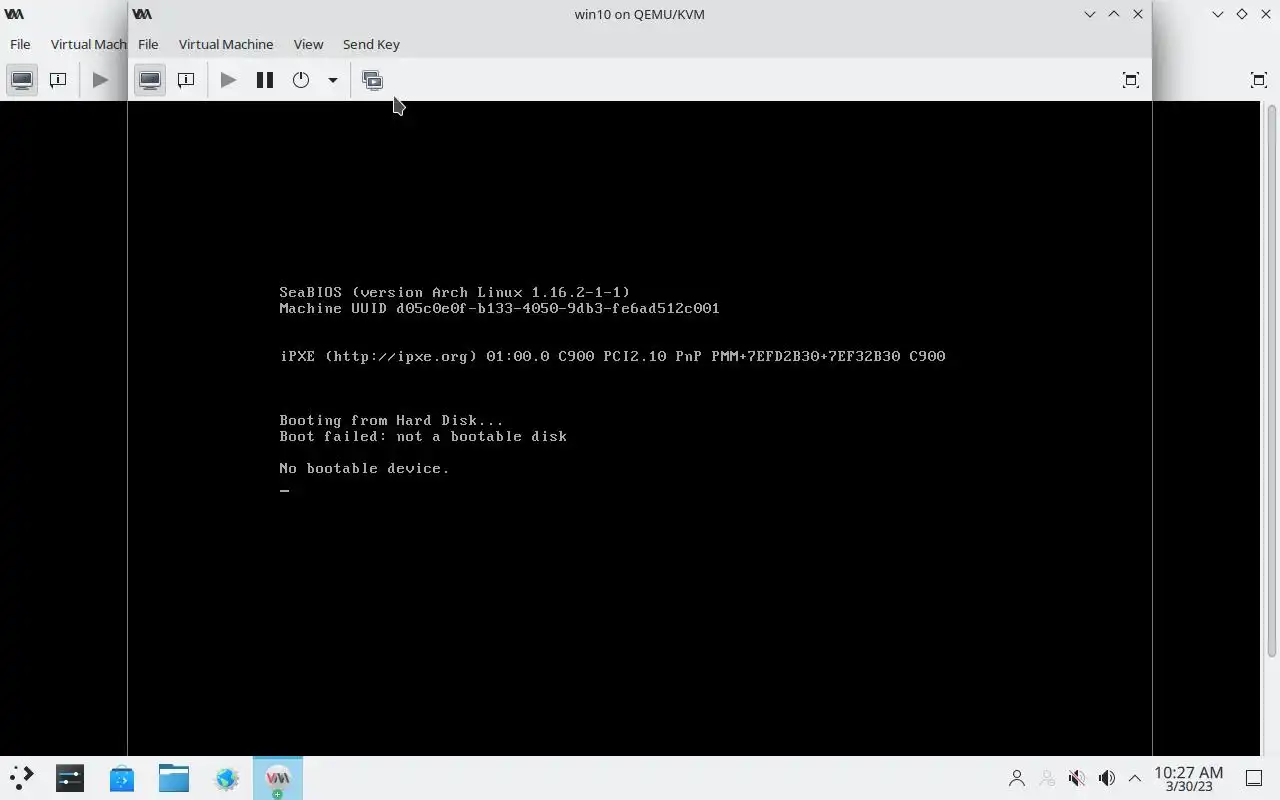Minimize the win10 window
The height and width of the screenshot is (800, 1280).
pos(1090,14)
